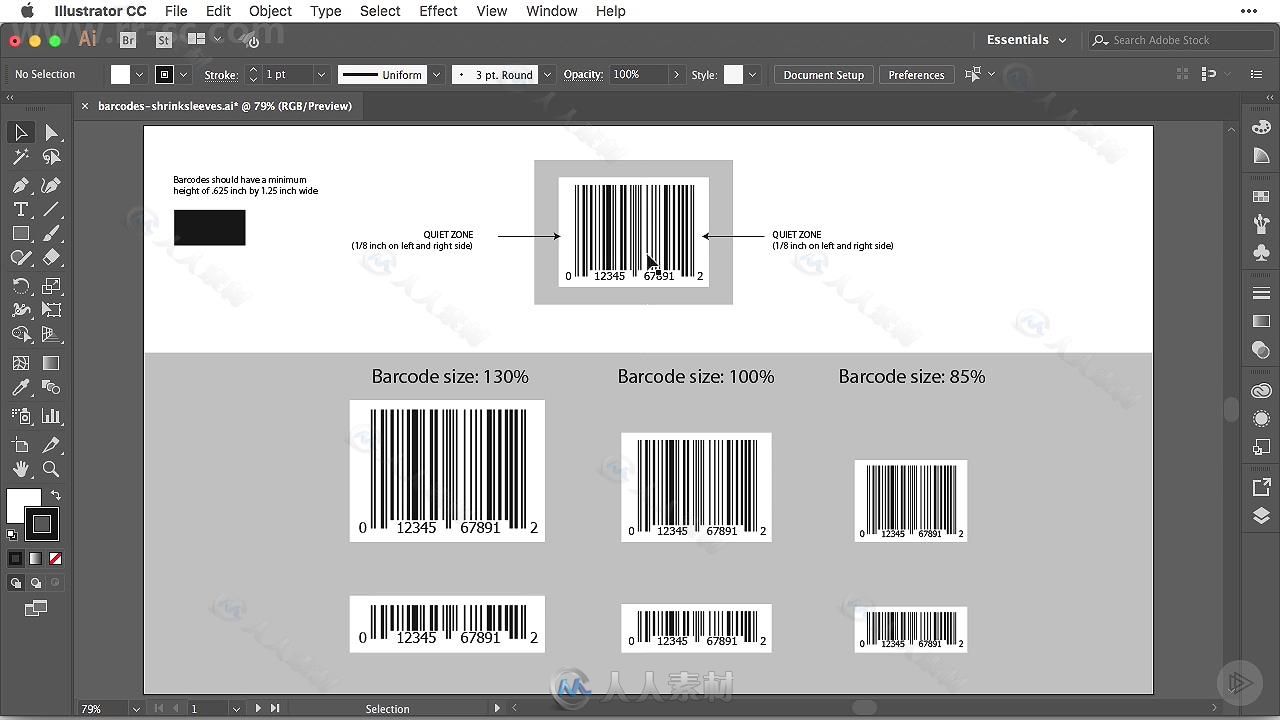Click the fill color box in toolbar
This screenshot has height=720, width=1280.
pos(24,505)
